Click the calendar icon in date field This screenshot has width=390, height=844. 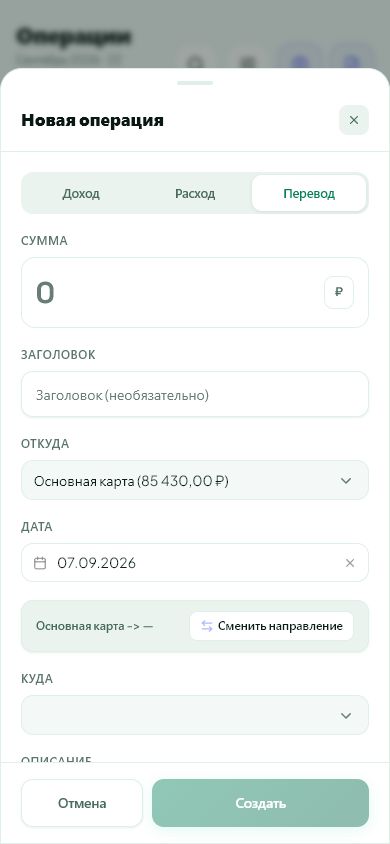pyautogui.click(x=40, y=563)
